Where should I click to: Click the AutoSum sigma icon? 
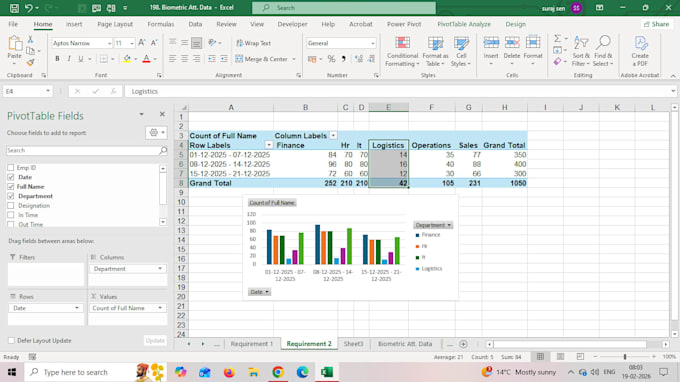pos(557,39)
